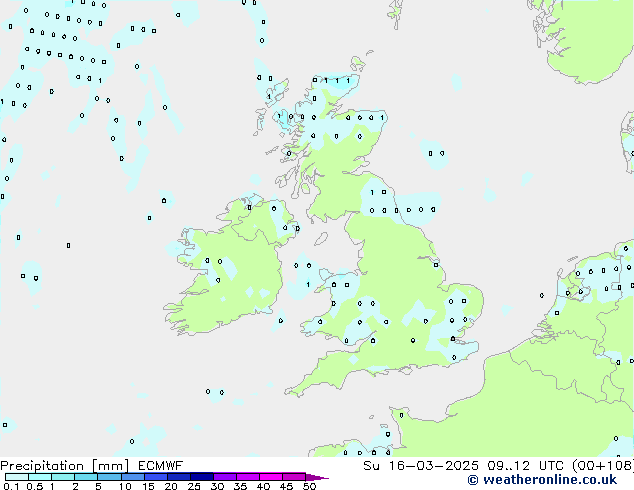This screenshot has height=490, width=634.
Task: Select the 1–2 mm legend color swatch
Action: pyautogui.click(x=63, y=477)
